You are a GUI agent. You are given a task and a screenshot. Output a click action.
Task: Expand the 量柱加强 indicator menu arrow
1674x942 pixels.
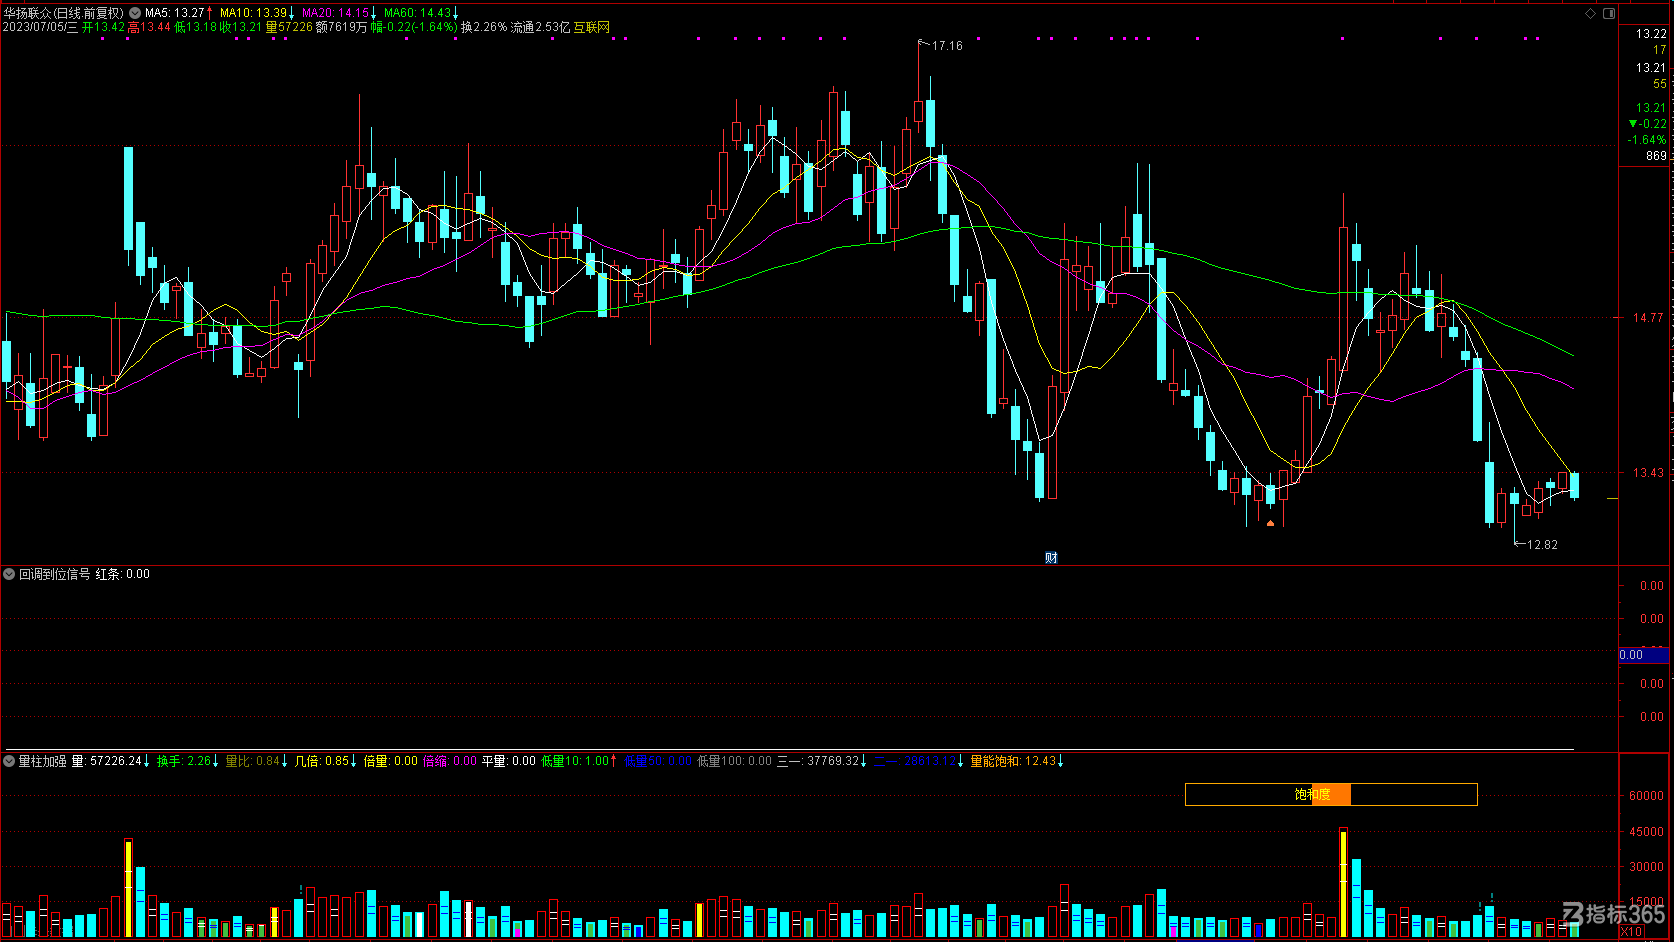[x=9, y=761]
